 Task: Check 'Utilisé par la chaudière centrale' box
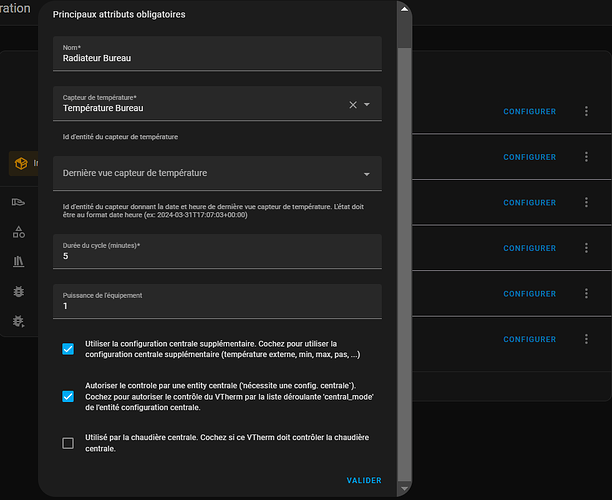68,443
